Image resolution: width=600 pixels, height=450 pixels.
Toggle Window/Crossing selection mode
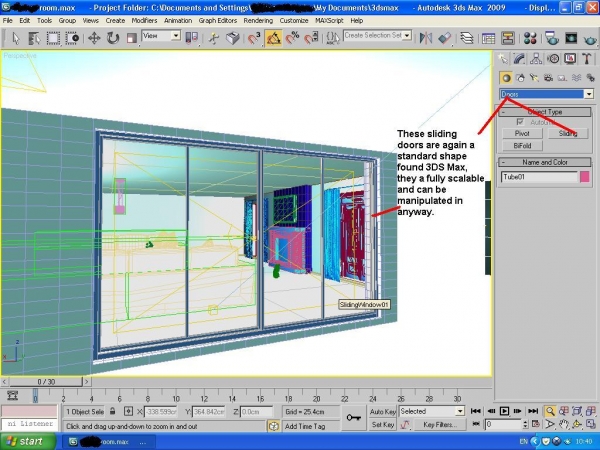point(72,38)
